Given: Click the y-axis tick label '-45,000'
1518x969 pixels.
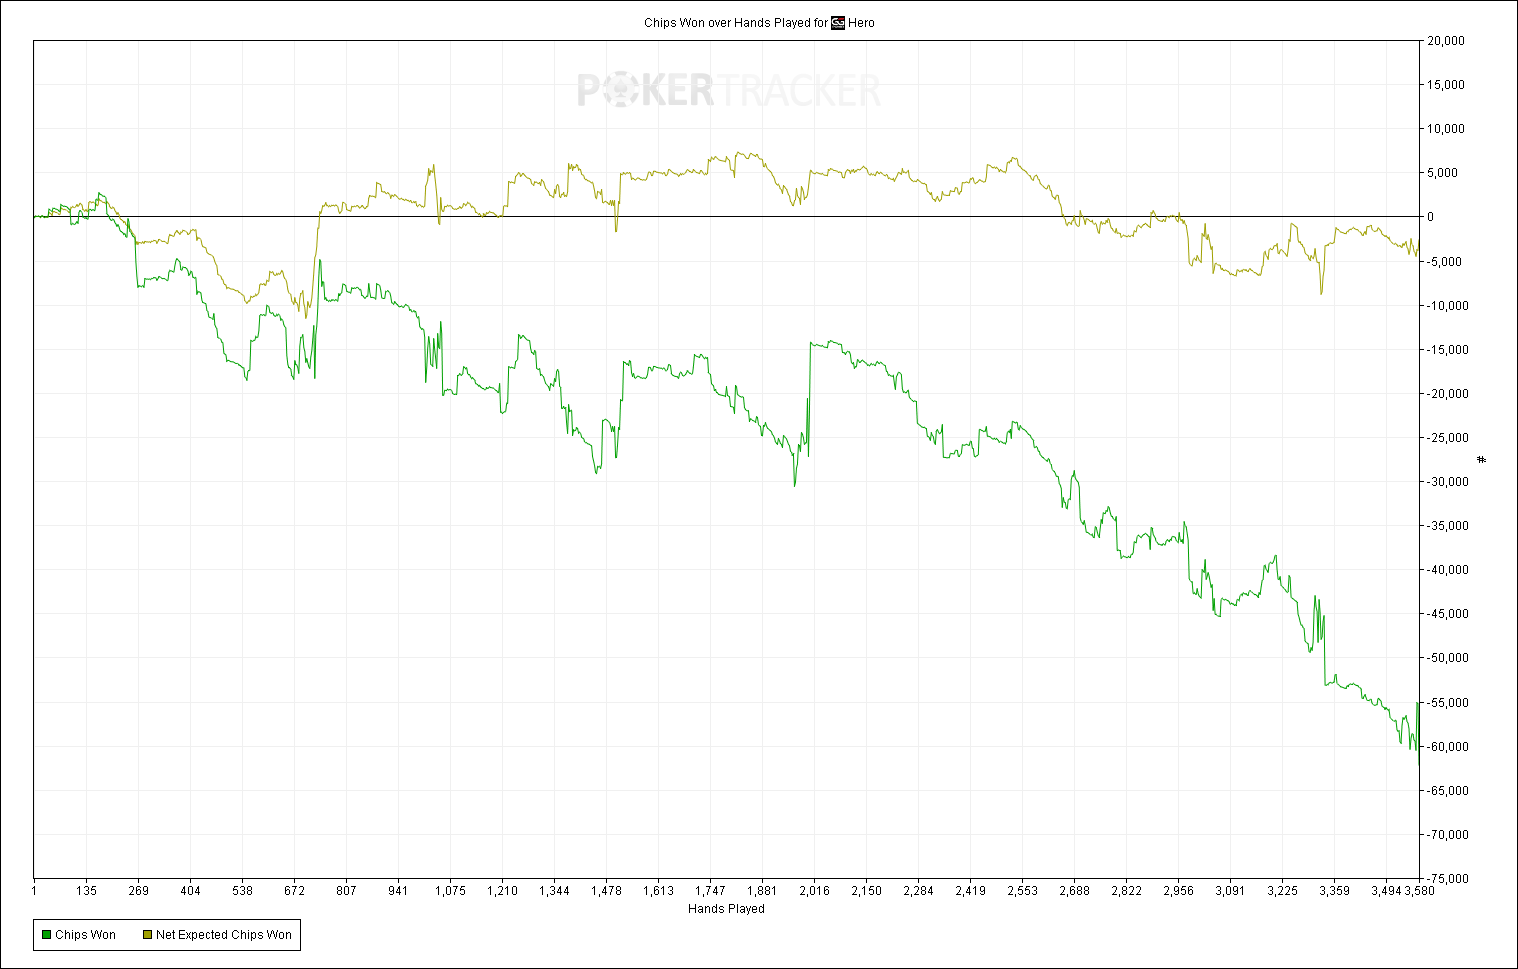Looking at the screenshot, I should pyautogui.click(x=1448, y=614).
